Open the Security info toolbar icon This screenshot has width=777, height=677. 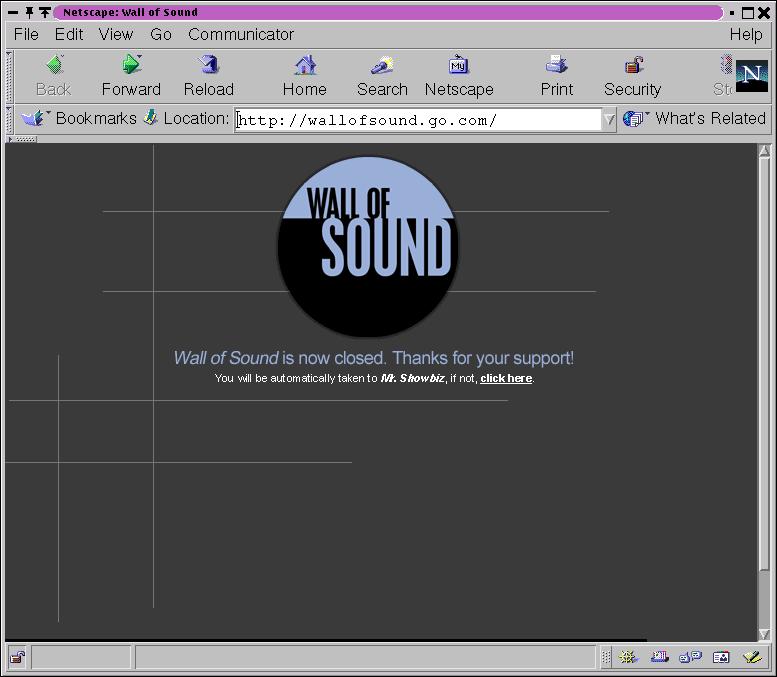pyautogui.click(x=633, y=64)
